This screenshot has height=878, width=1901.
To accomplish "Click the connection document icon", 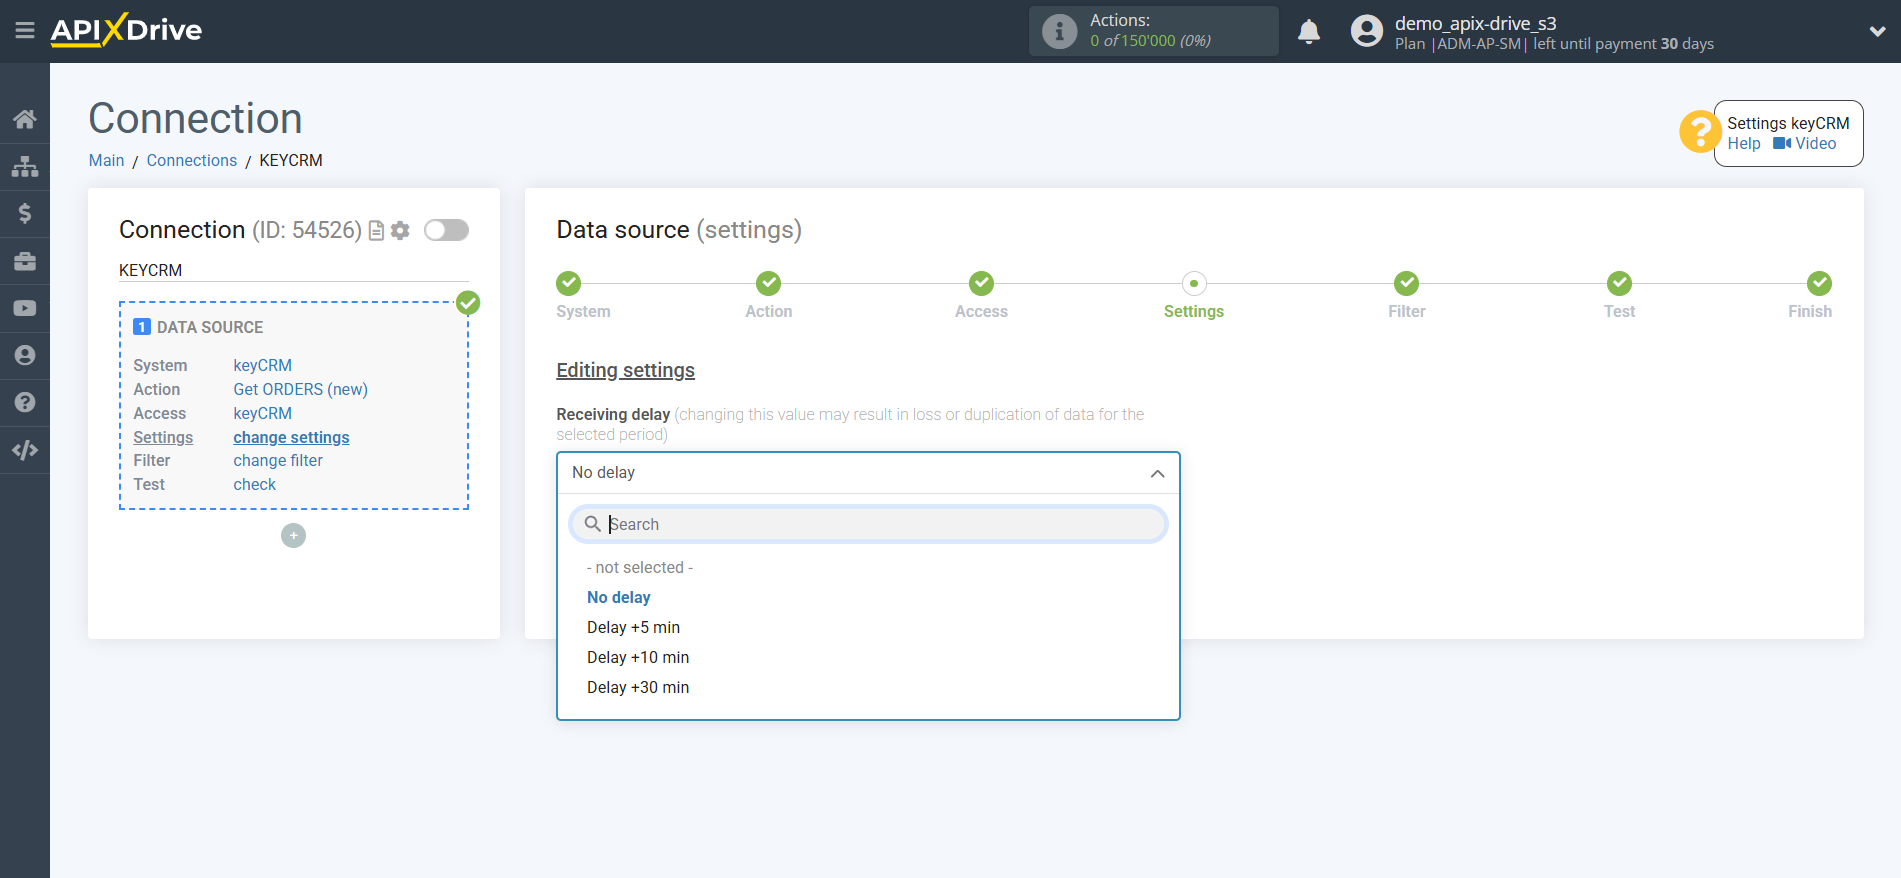I will 377,231.
